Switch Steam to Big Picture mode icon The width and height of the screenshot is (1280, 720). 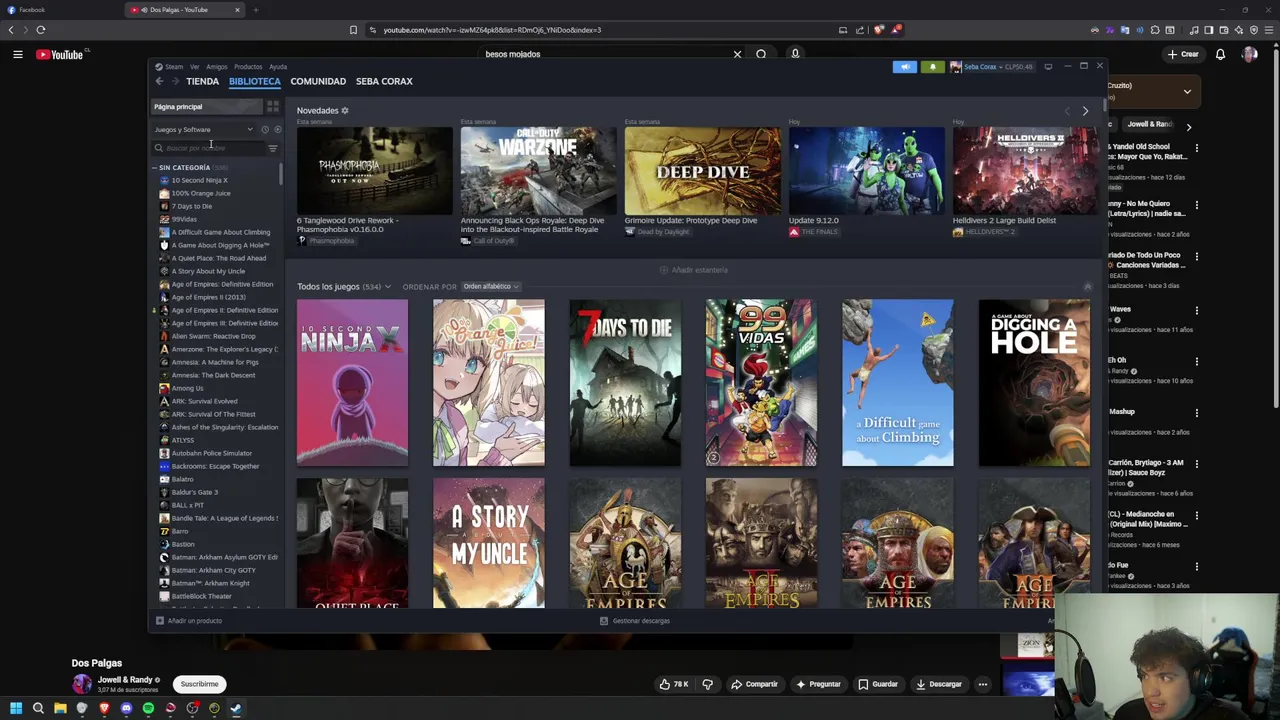tap(1048, 67)
